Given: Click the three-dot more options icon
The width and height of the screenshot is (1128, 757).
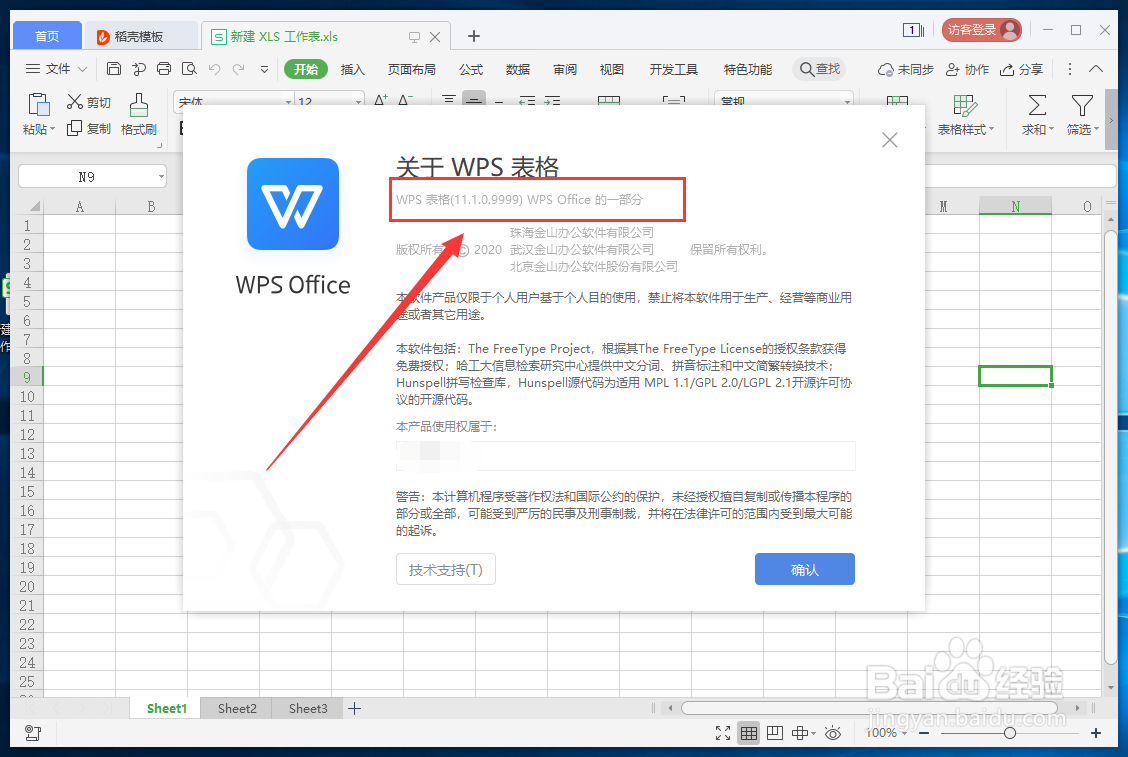Looking at the screenshot, I should 1070,69.
